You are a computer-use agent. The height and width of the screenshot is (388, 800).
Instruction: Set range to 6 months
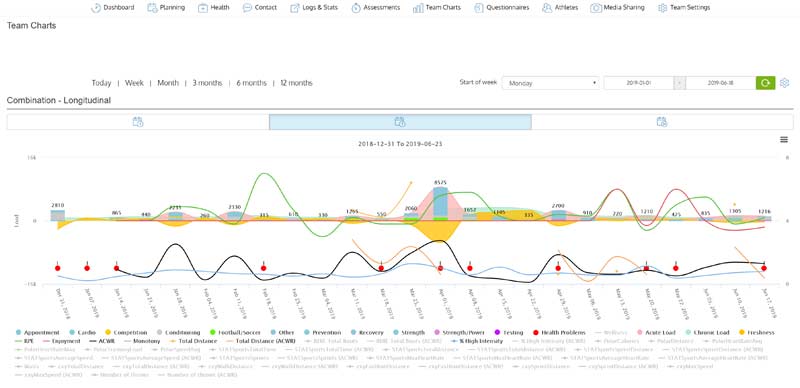coord(251,83)
